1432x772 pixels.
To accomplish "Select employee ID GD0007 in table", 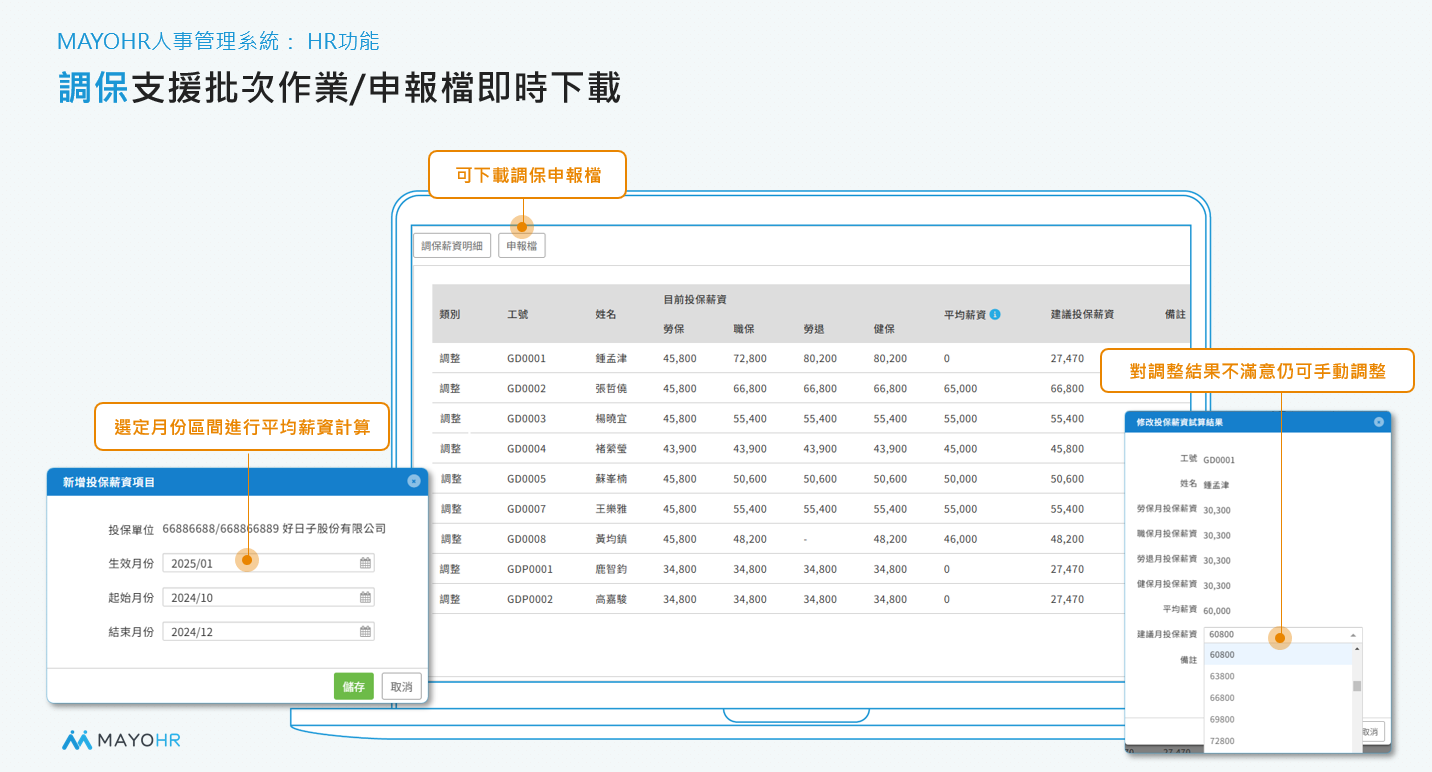I will click(x=527, y=508).
